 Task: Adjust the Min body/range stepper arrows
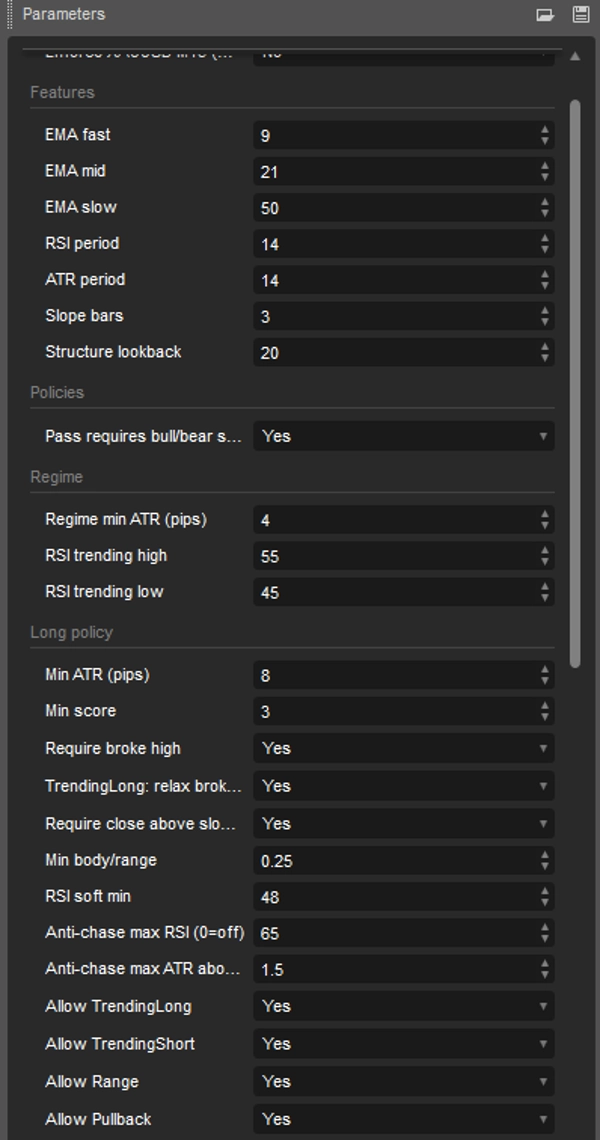545,861
